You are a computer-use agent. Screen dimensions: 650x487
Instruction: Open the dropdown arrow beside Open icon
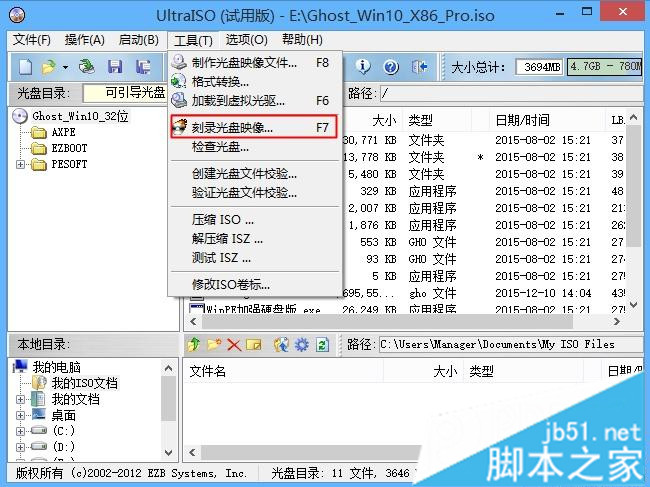coord(65,67)
